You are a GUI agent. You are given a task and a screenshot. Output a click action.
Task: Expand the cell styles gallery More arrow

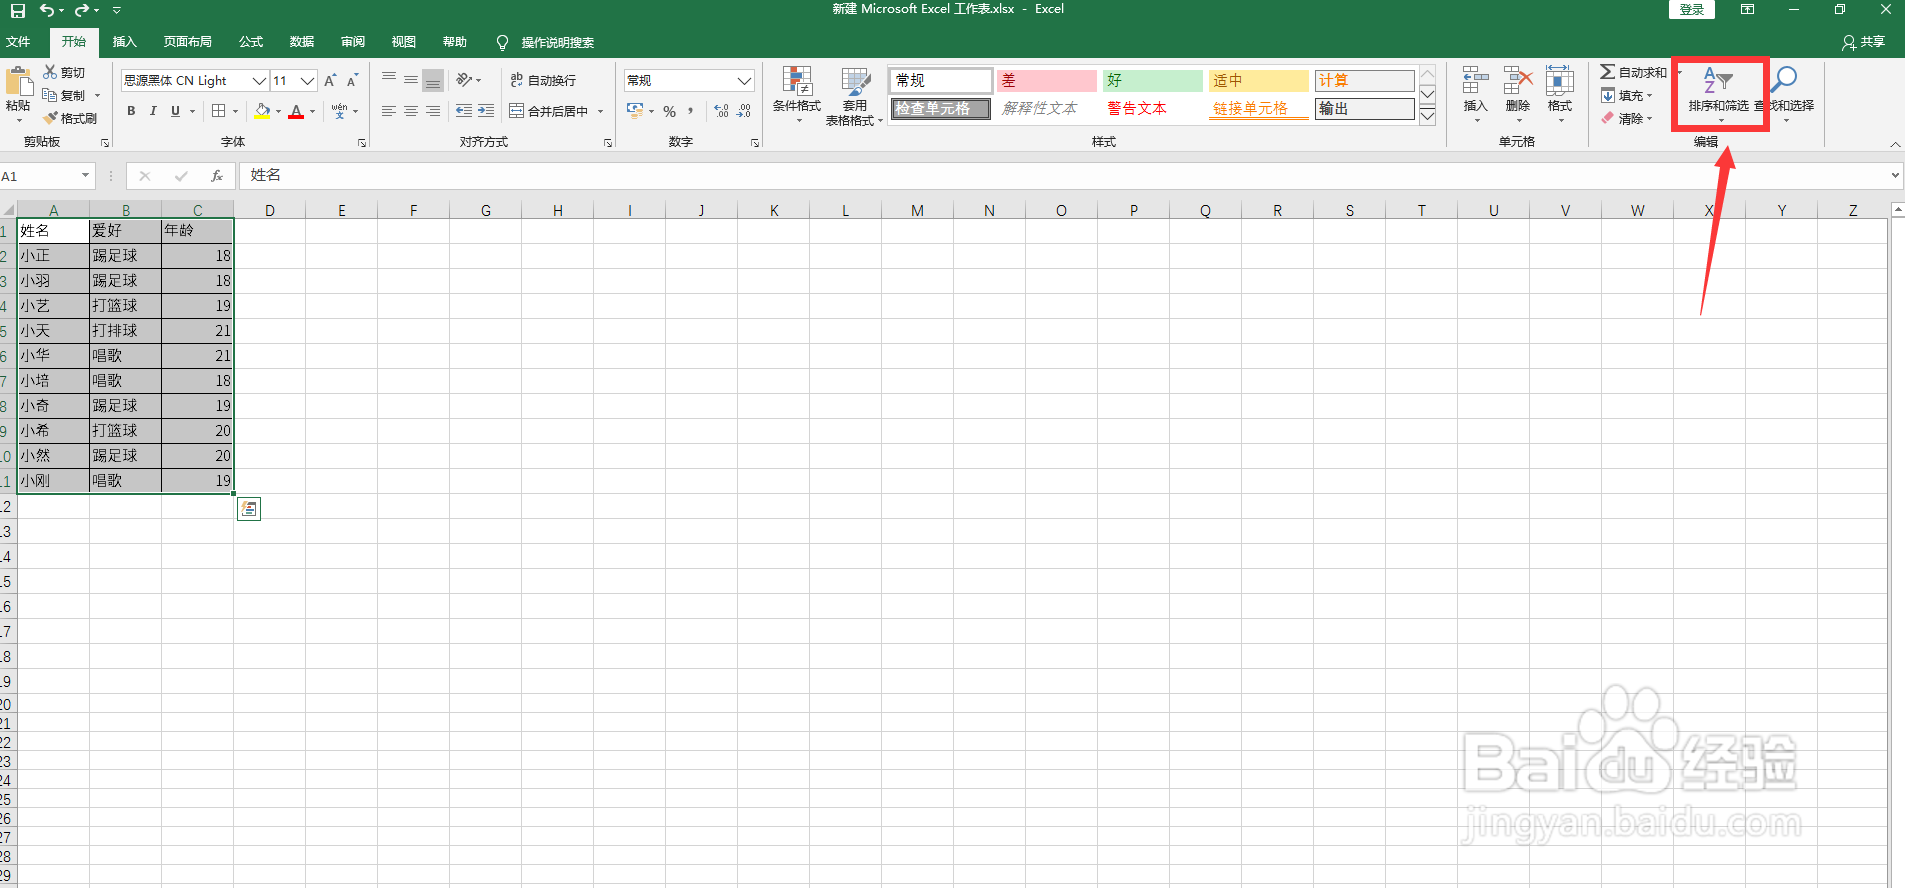tap(1428, 116)
